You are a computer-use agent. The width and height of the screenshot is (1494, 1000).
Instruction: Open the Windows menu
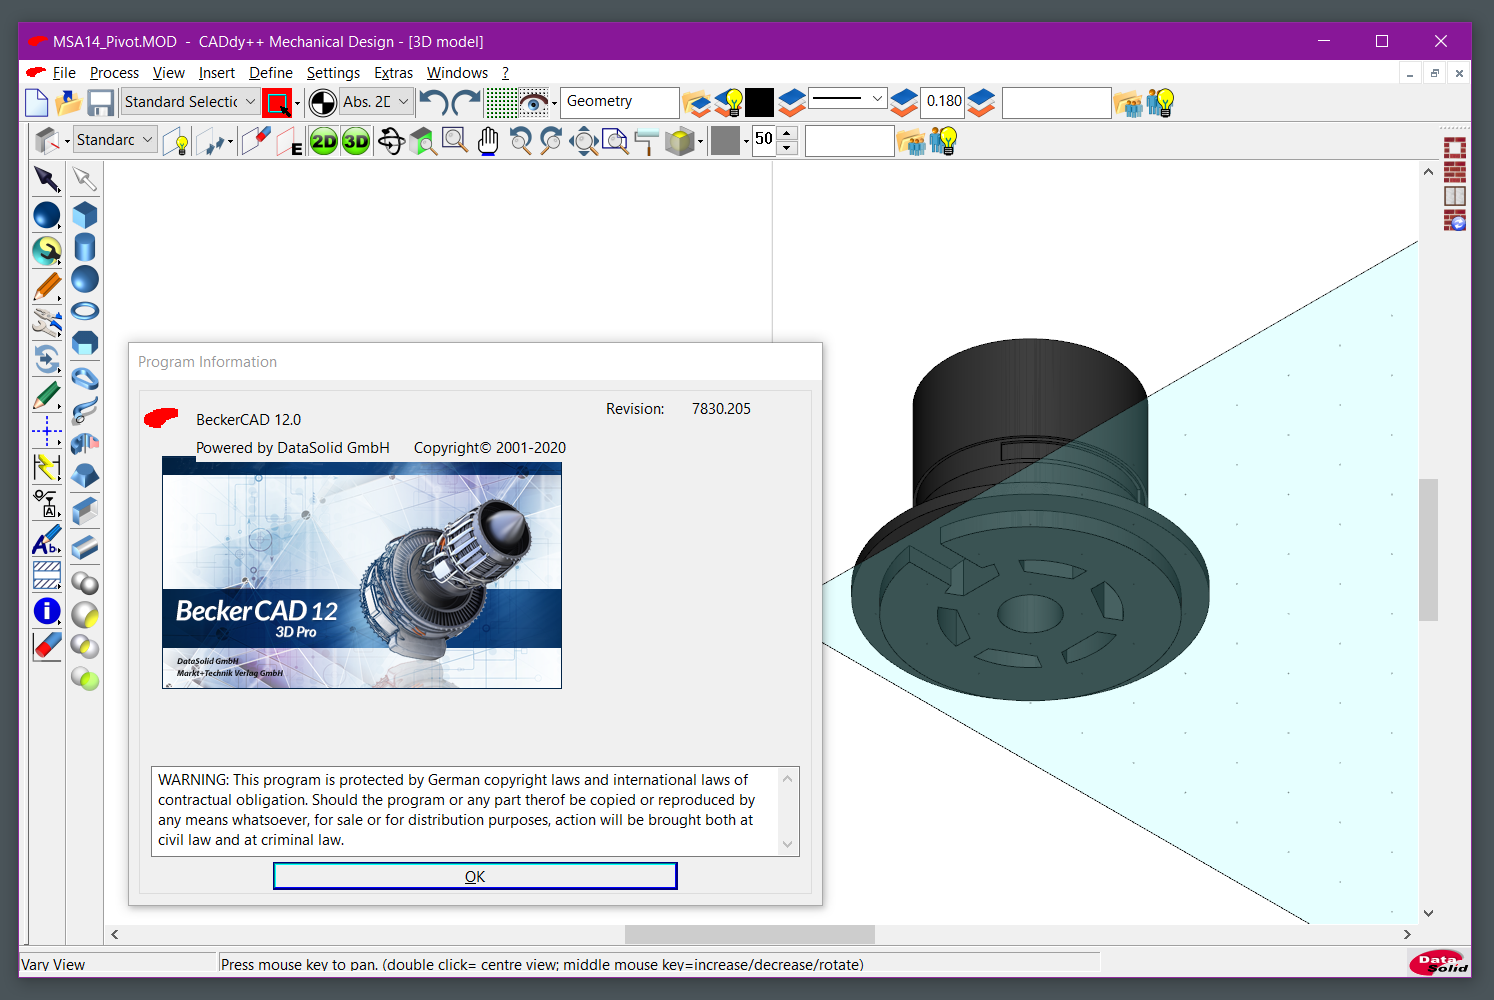[457, 73]
